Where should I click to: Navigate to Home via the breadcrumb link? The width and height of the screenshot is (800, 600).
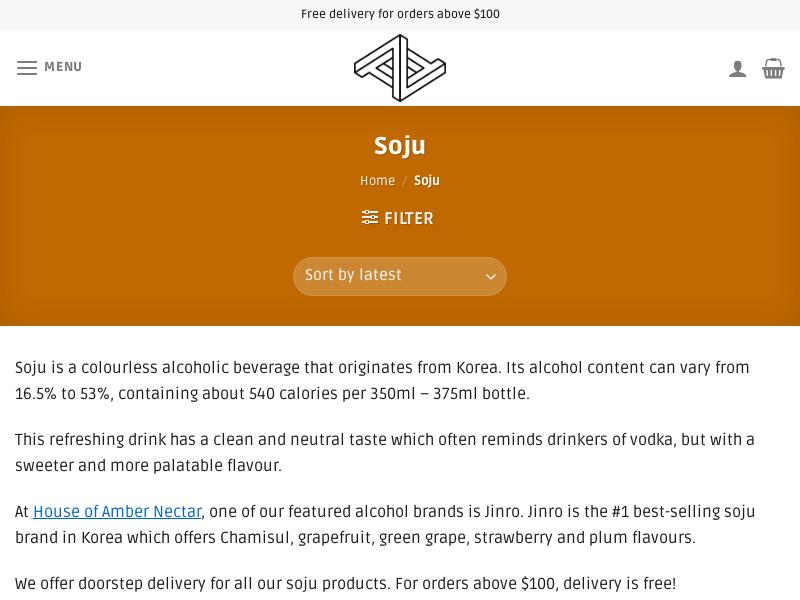[x=377, y=181]
